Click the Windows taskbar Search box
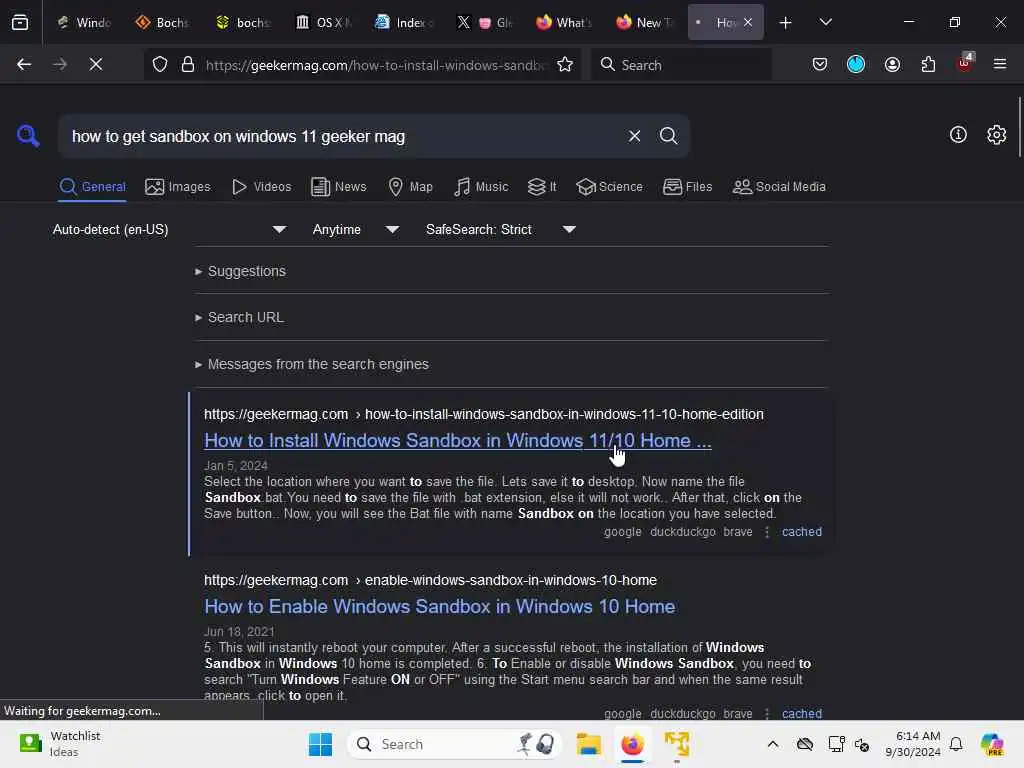Image resolution: width=1024 pixels, height=768 pixels. click(455, 744)
